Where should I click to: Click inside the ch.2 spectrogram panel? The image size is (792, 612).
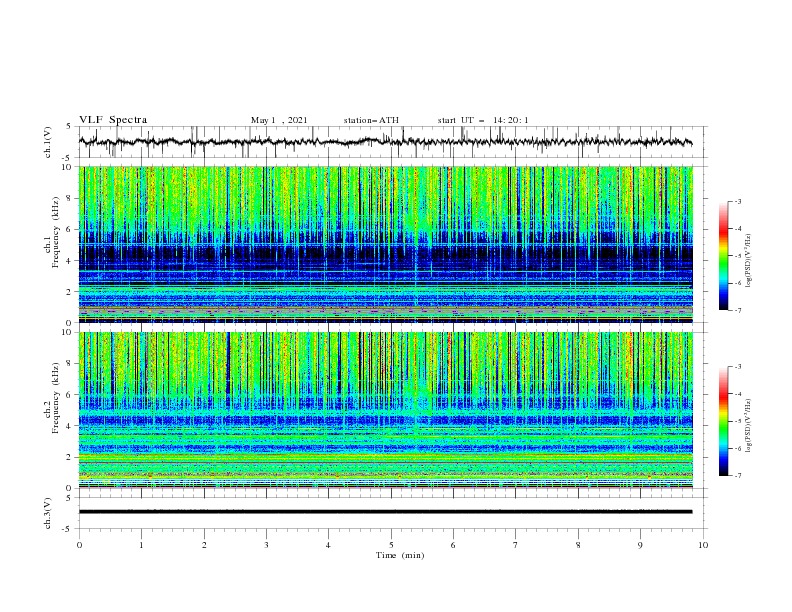pyautogui.click(x=386, y=410)
